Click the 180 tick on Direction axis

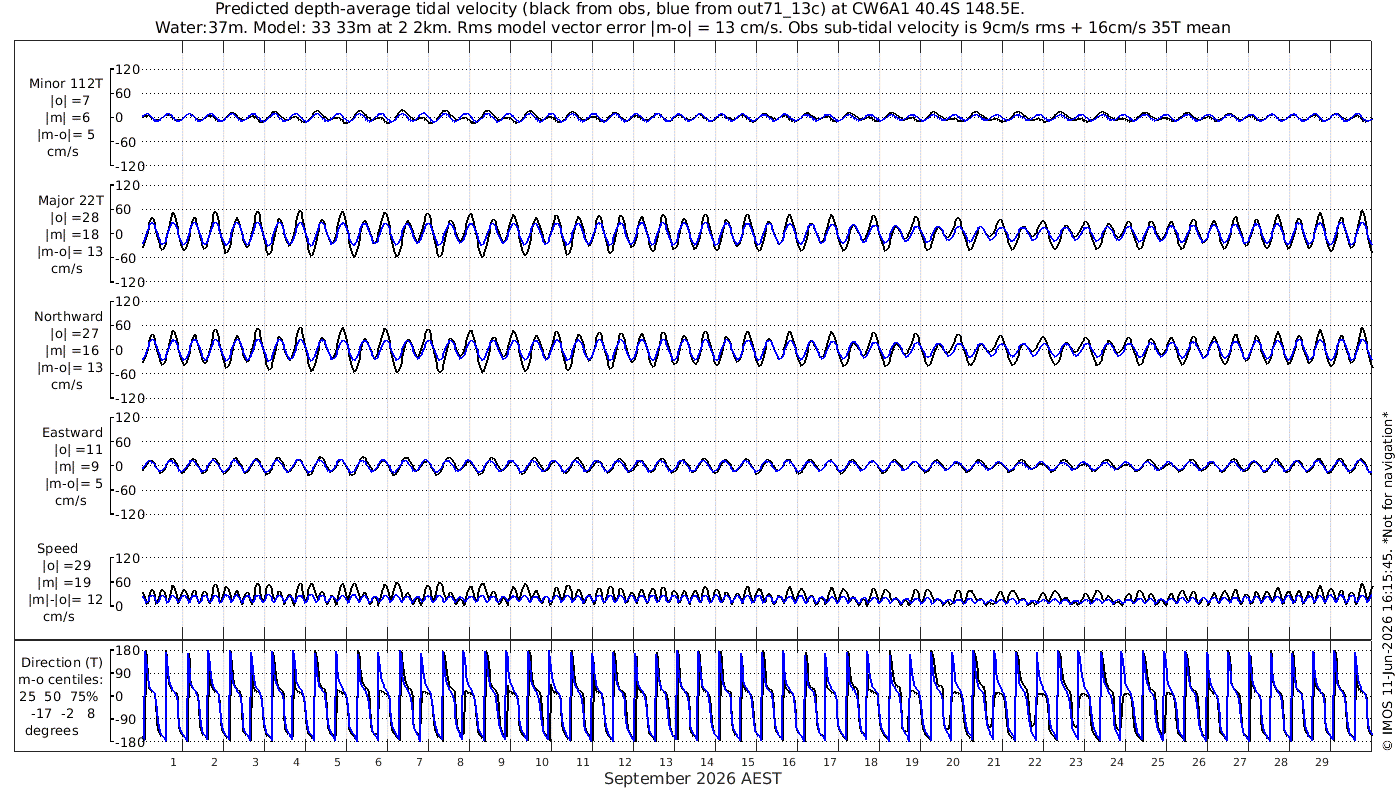pyautogui.click(x=126, y=651)
